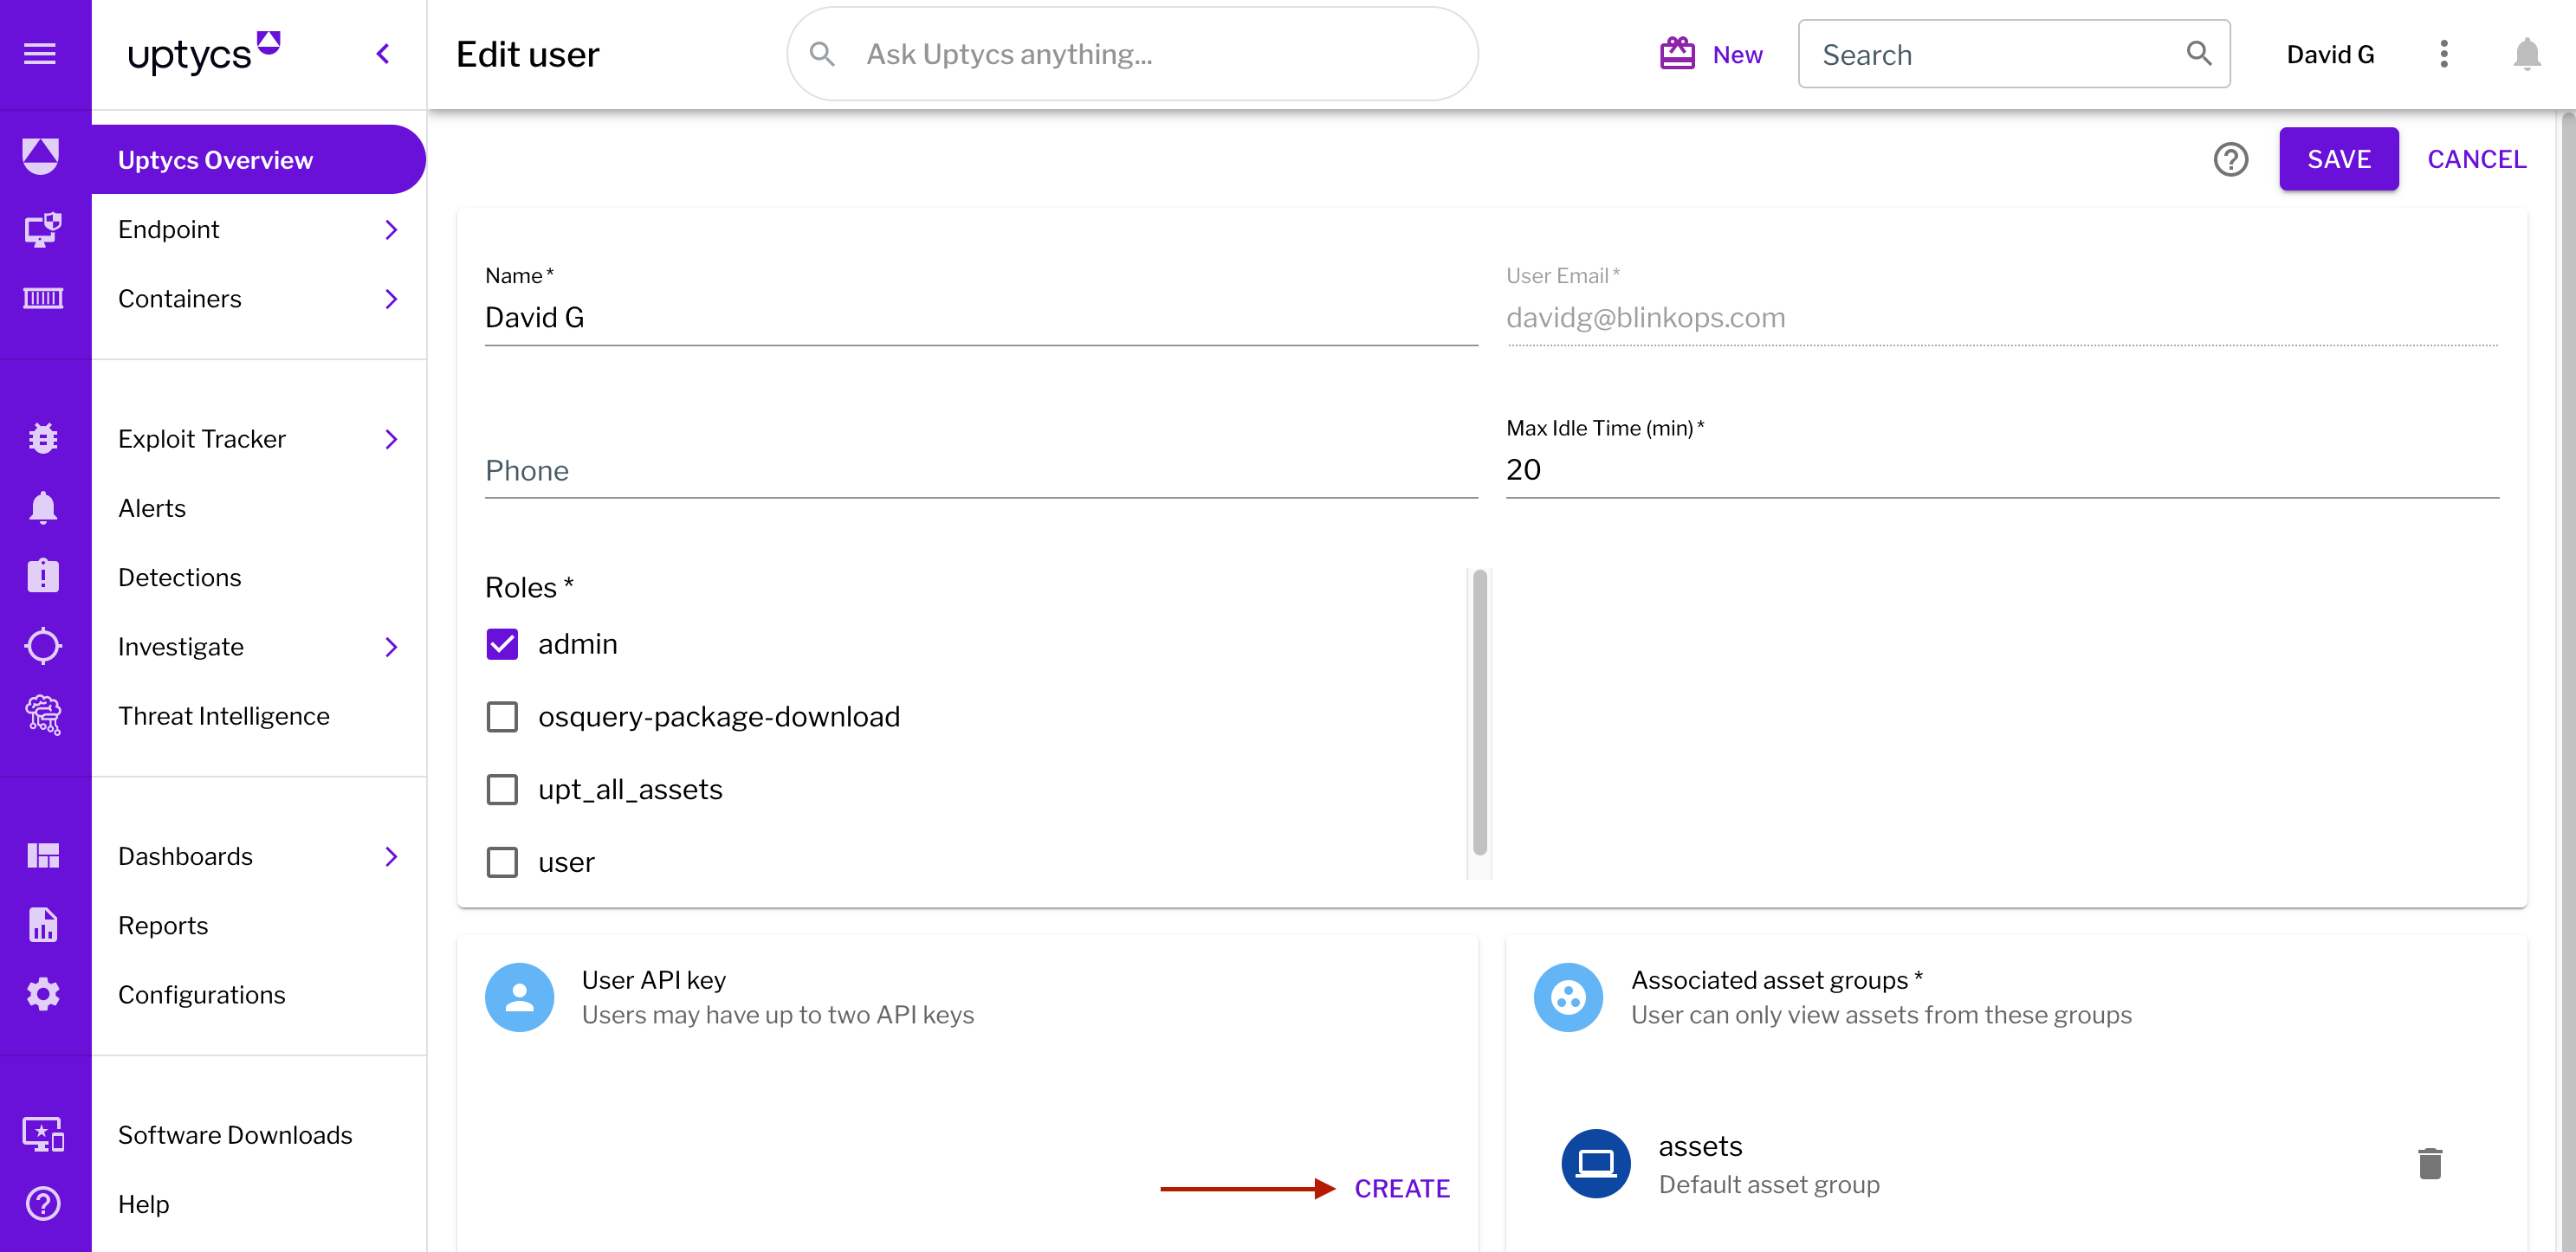
Task: Collapse the sidebar with the back chevron
Action: [x=383, y=54]
